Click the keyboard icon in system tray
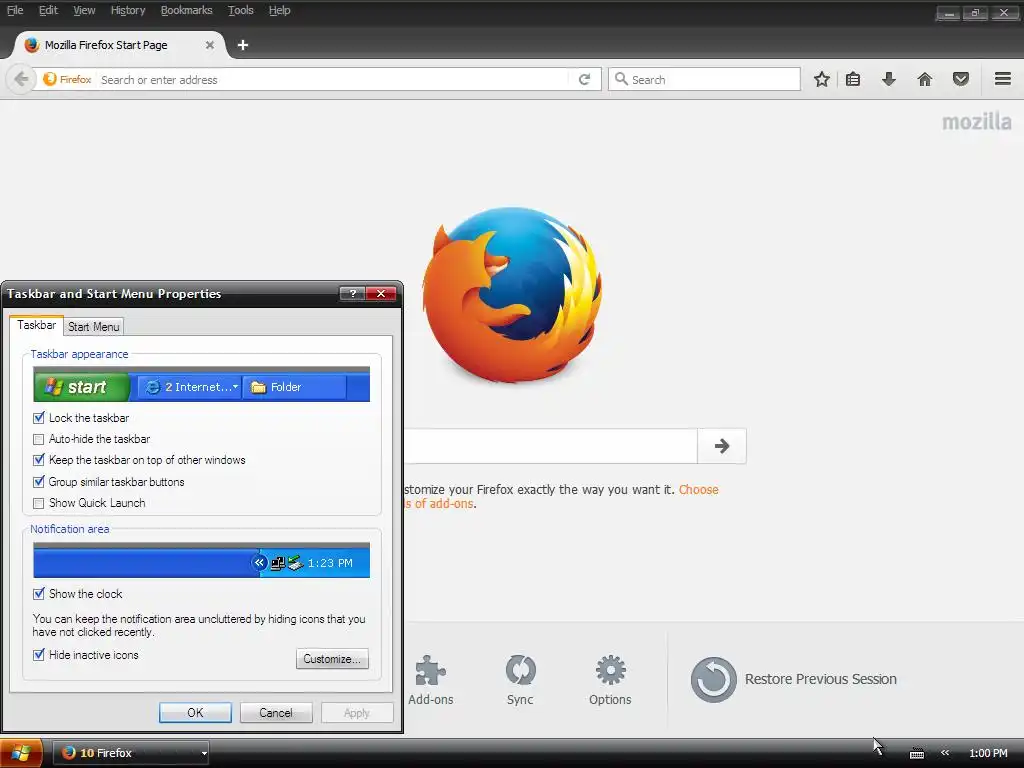Viewport: 1024px width, 768px height. pyautogui.click(x=917, y=754)
